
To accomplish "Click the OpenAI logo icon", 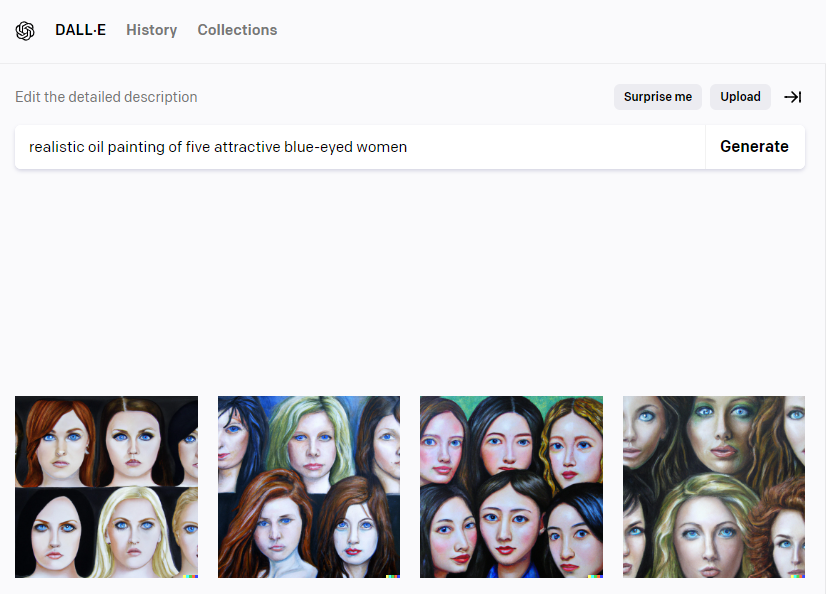I will click(x=25, y=31).
